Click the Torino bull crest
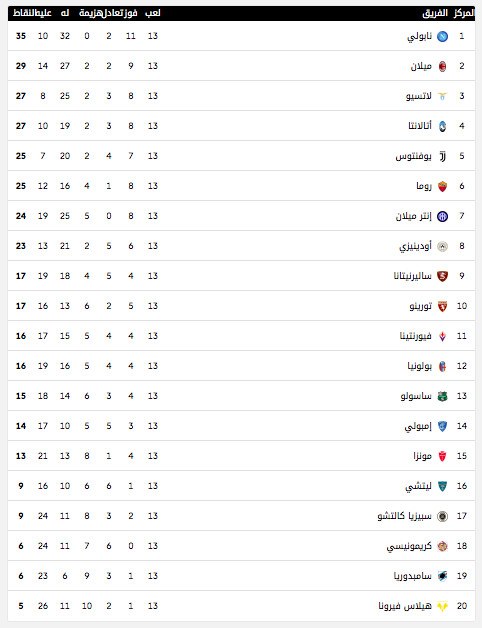482x628 pixels. [442, 306]
